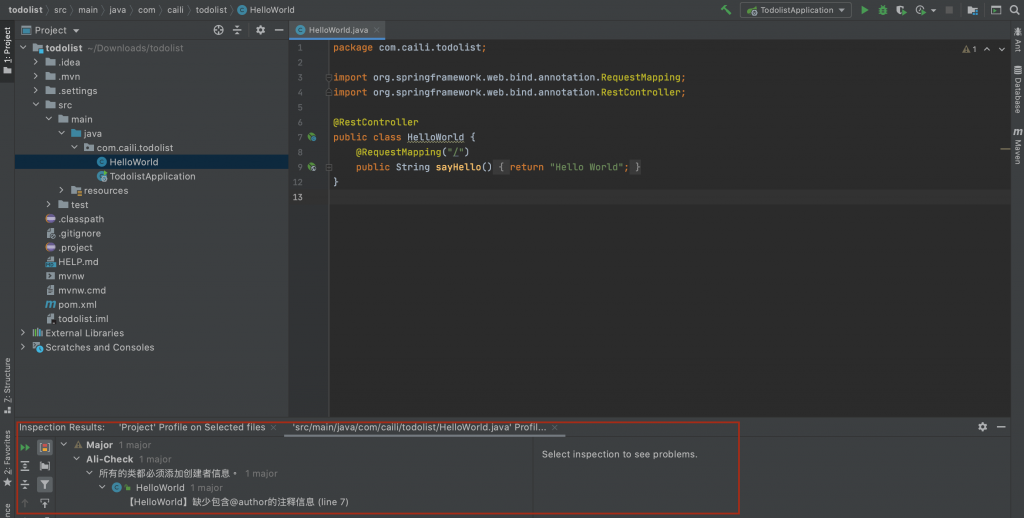Close the 'Project' Profile on Selected files tab
Viewport: 1024px width, 518px height.
point(274,428)
